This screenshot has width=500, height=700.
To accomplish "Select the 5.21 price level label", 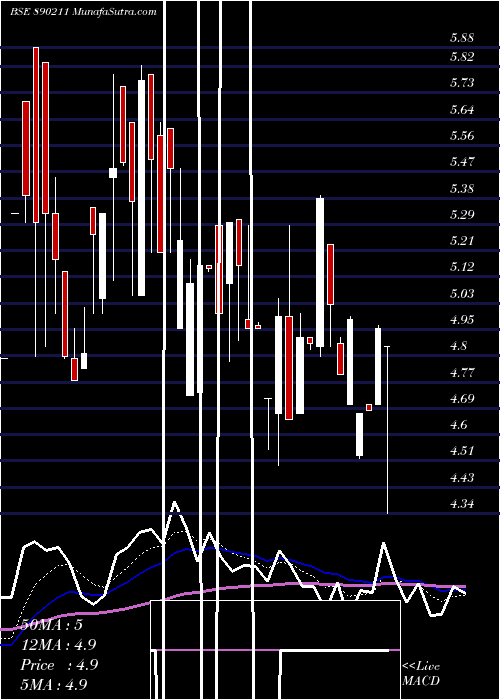I will pyautogui.click(x=462, y=241).
